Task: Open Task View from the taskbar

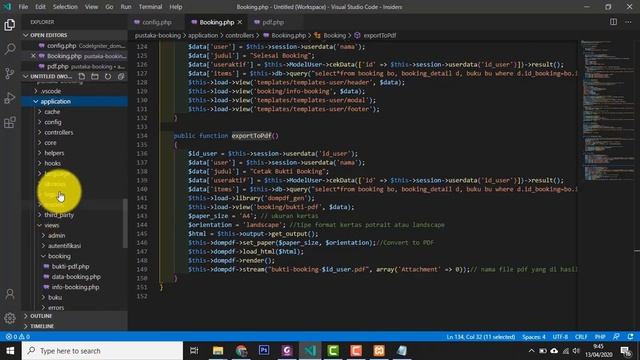Action: click(194, 351)
